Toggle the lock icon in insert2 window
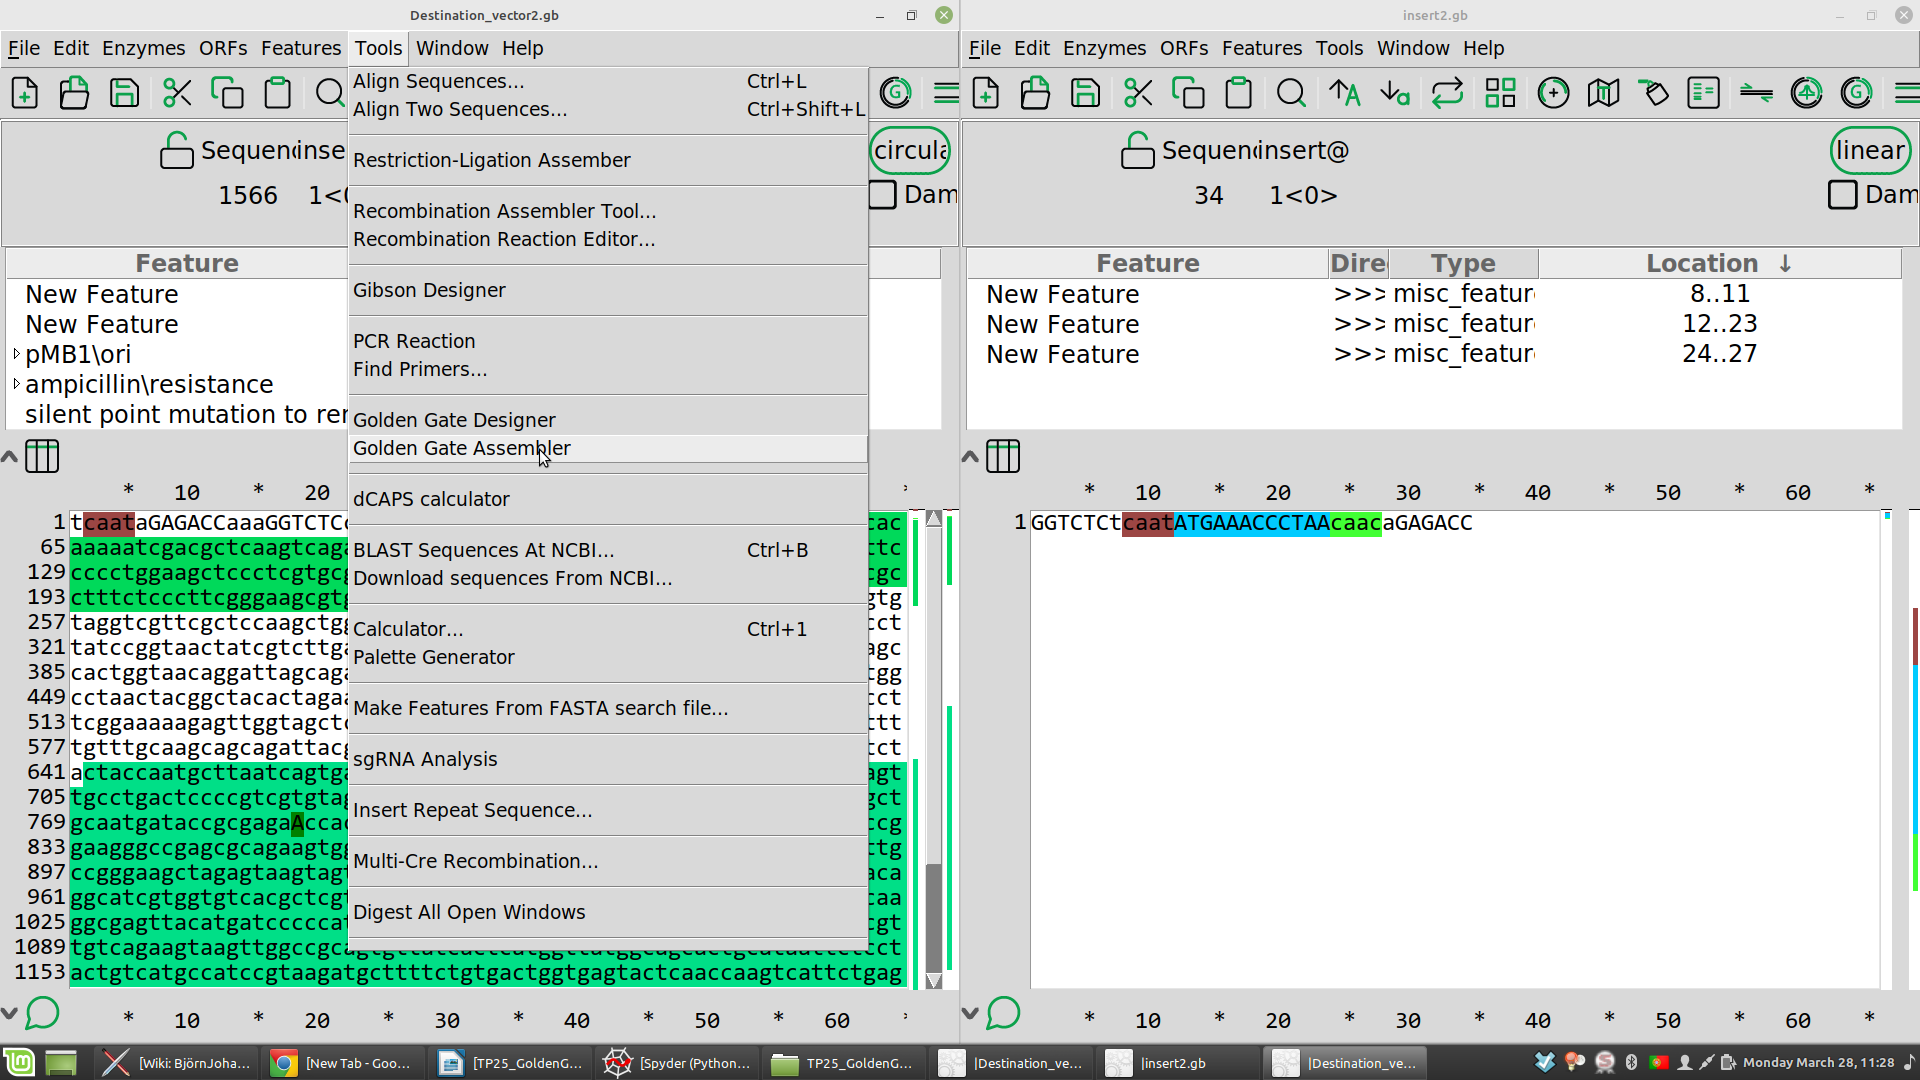Screen dimensions: 1920x1080 (x=1137, y=151)
